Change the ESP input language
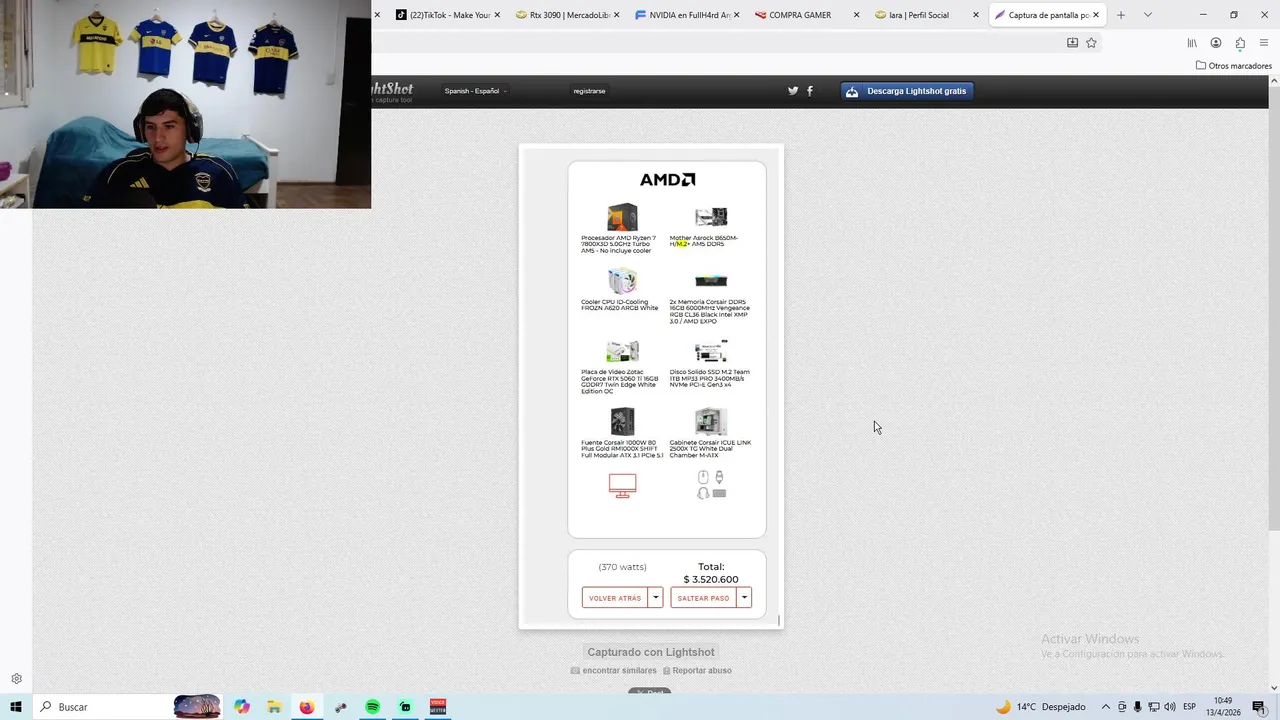Image resolution: width=1280 pixels, height=720 pixels. (1190, 707)
